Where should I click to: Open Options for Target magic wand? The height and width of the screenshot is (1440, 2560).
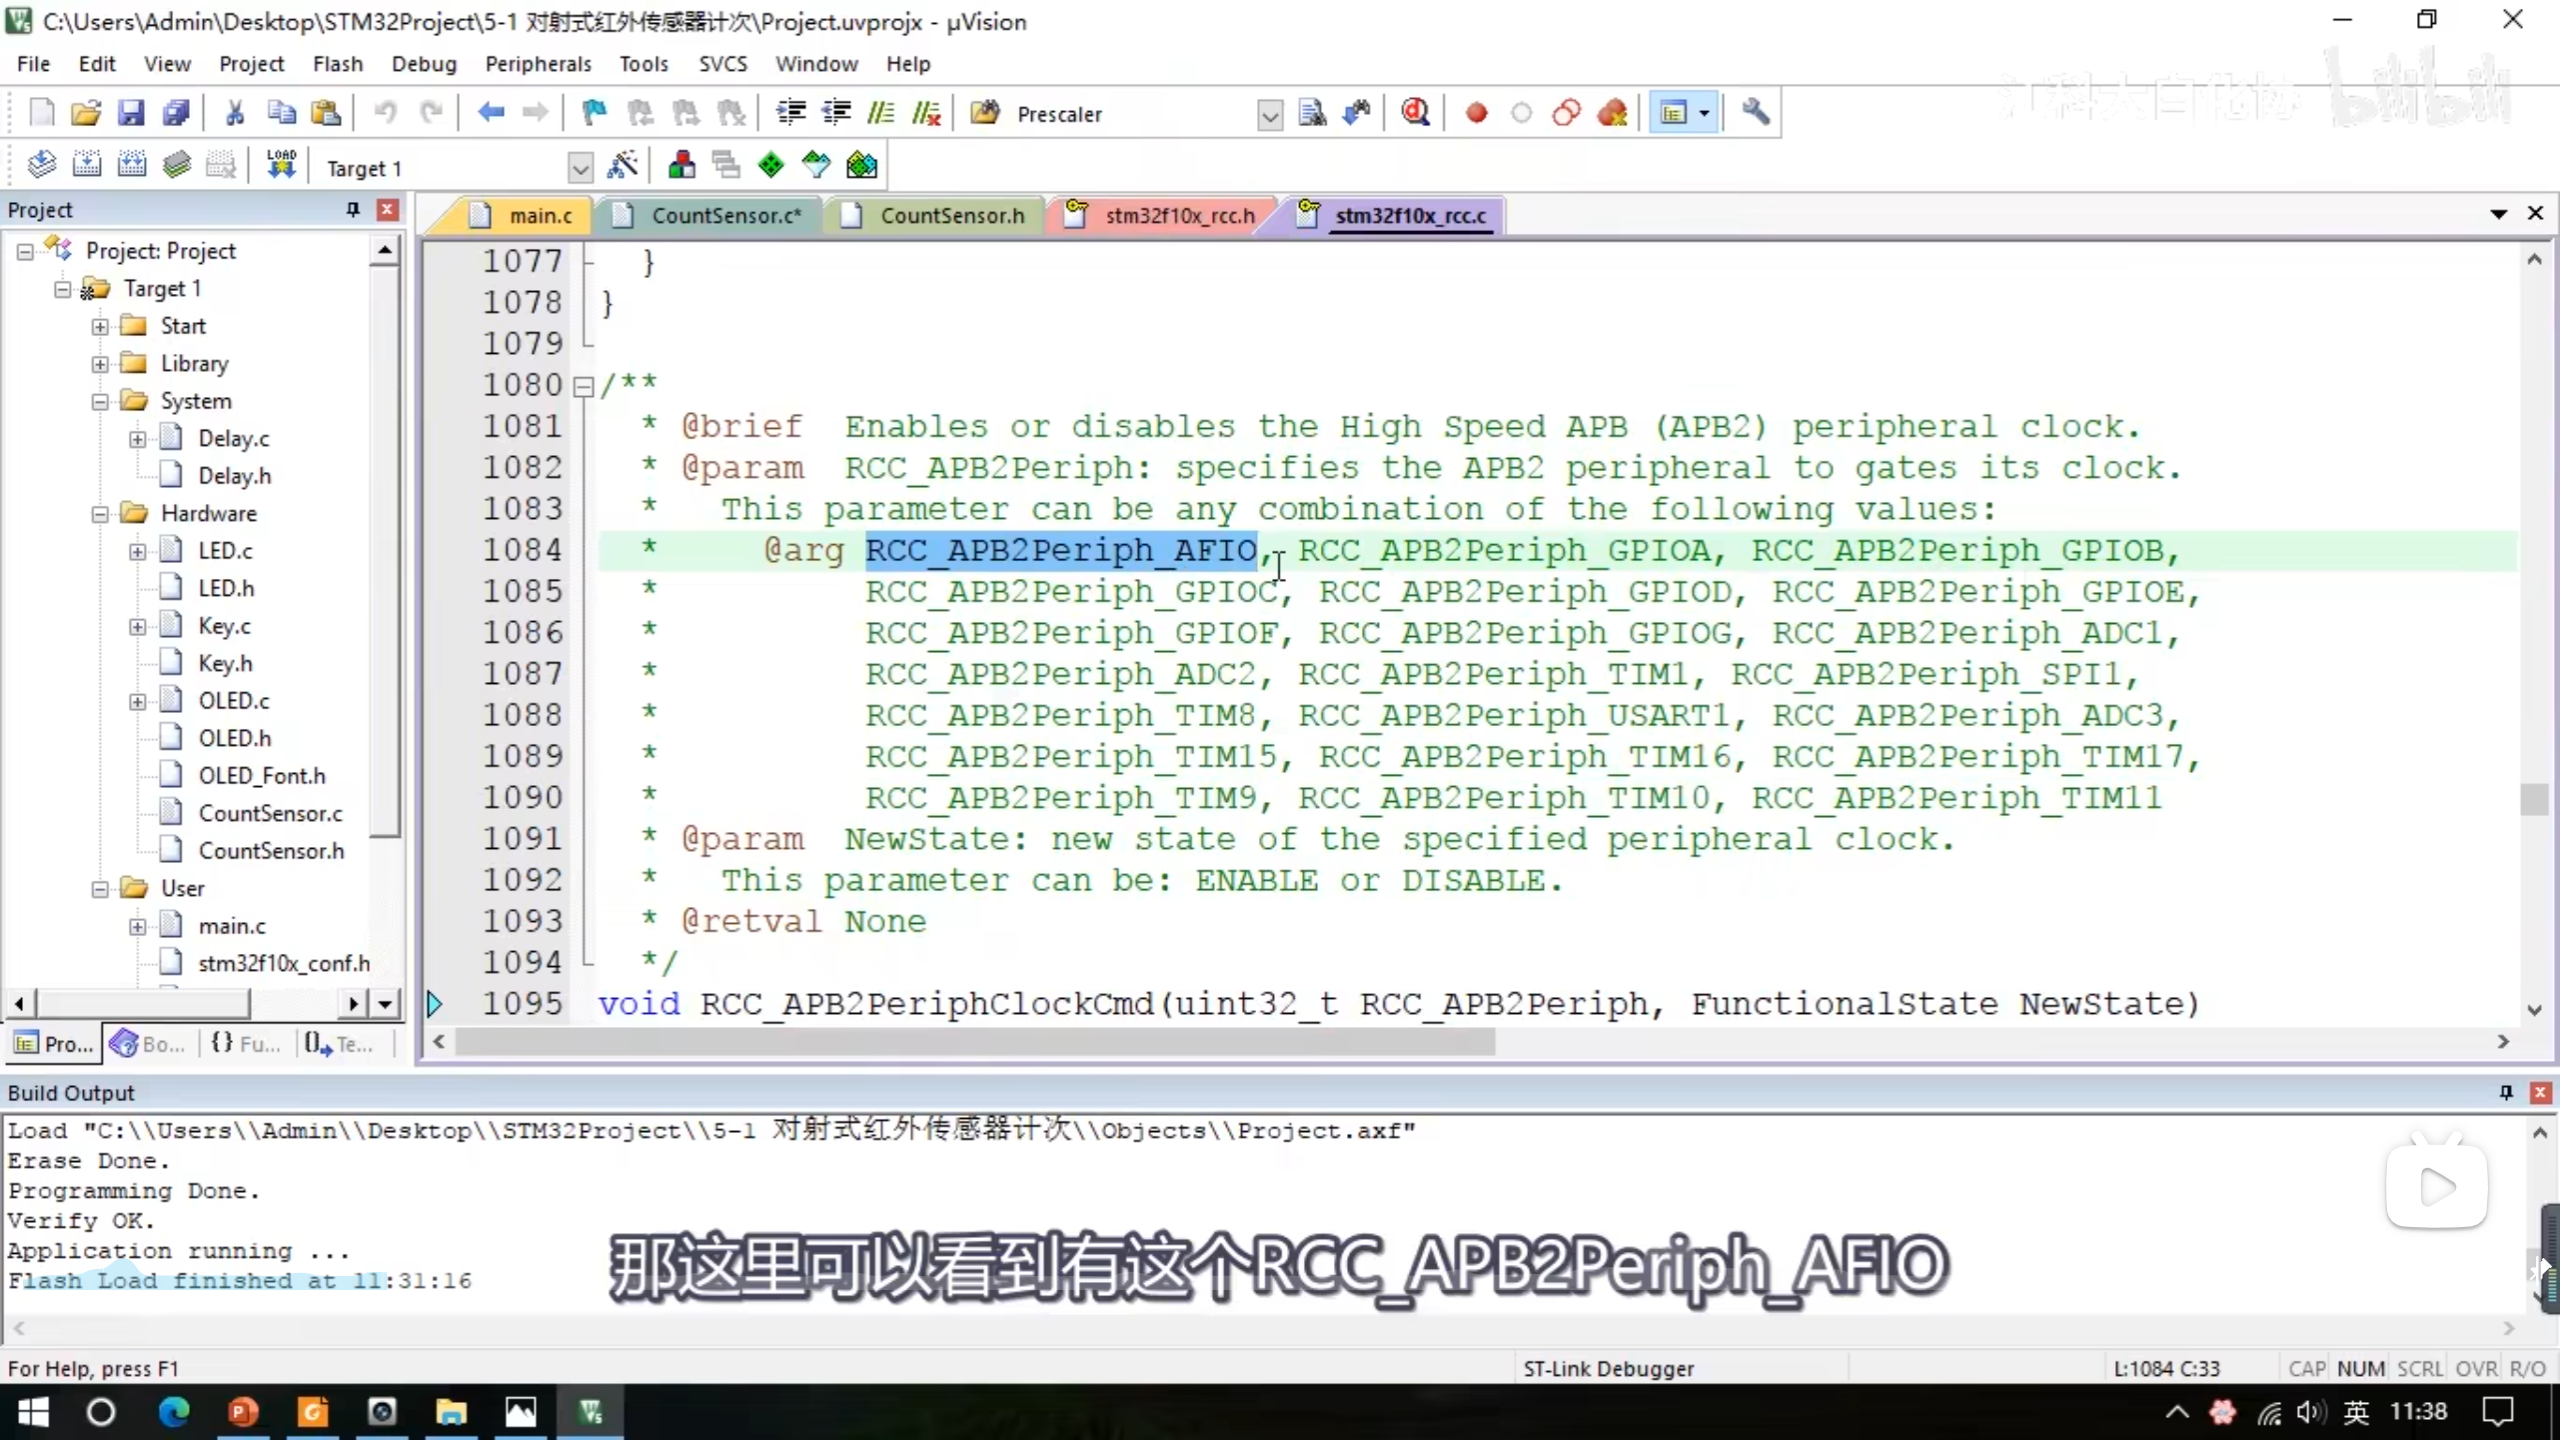622,165
